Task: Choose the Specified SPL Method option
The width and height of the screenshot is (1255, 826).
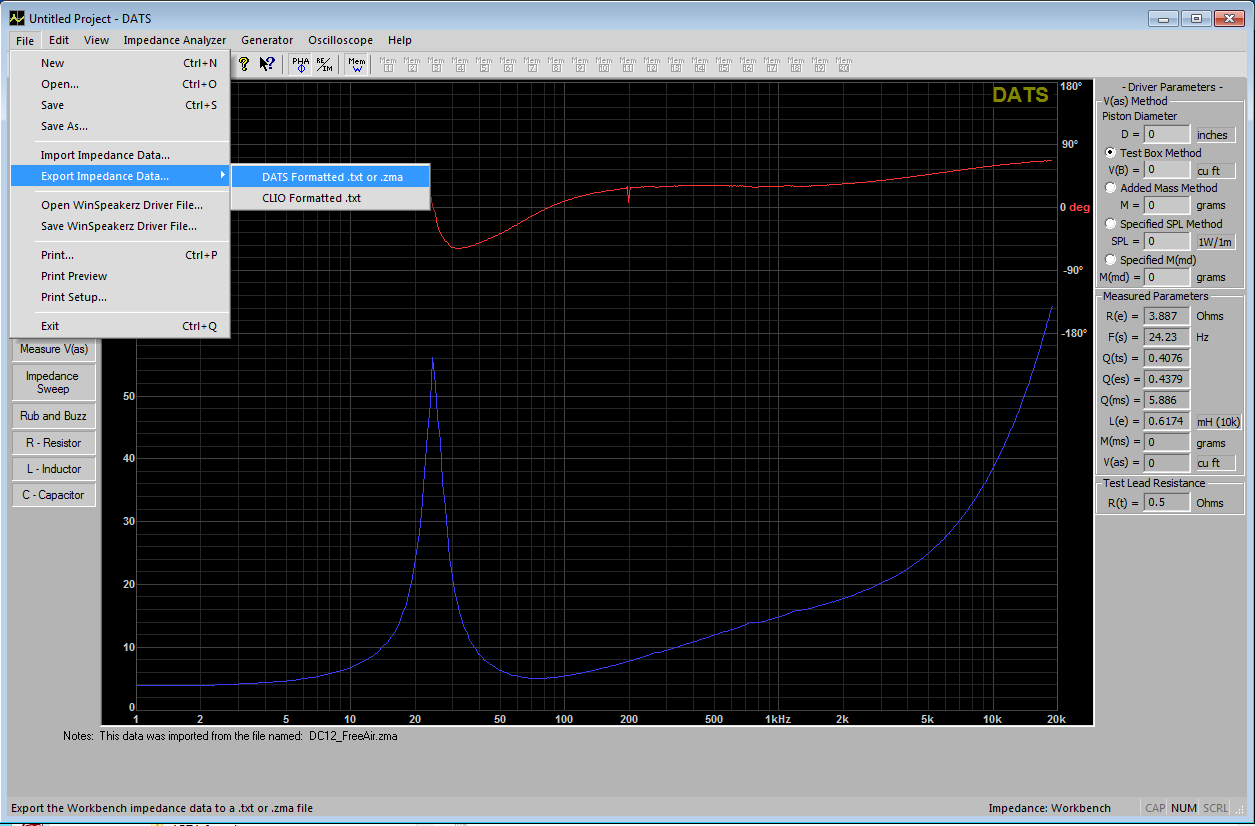Action: coord(1111,224)
